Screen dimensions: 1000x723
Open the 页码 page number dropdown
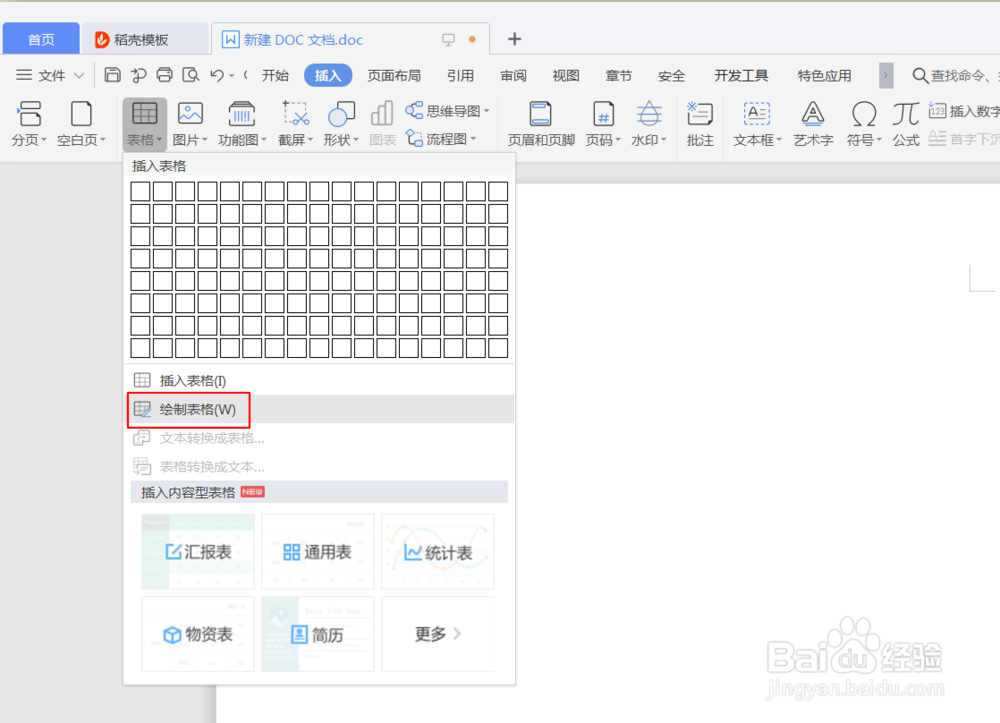click(x=604, y=124)
